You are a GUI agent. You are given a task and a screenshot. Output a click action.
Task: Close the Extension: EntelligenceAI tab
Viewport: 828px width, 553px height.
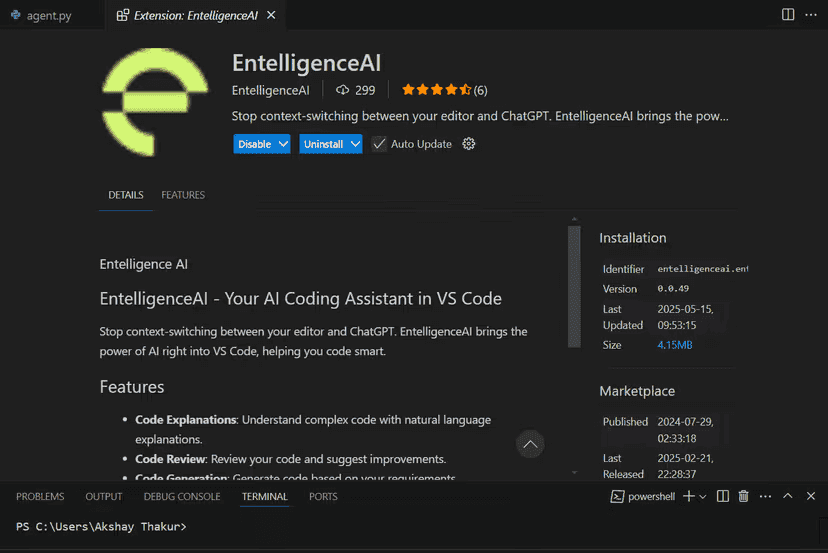271,15
